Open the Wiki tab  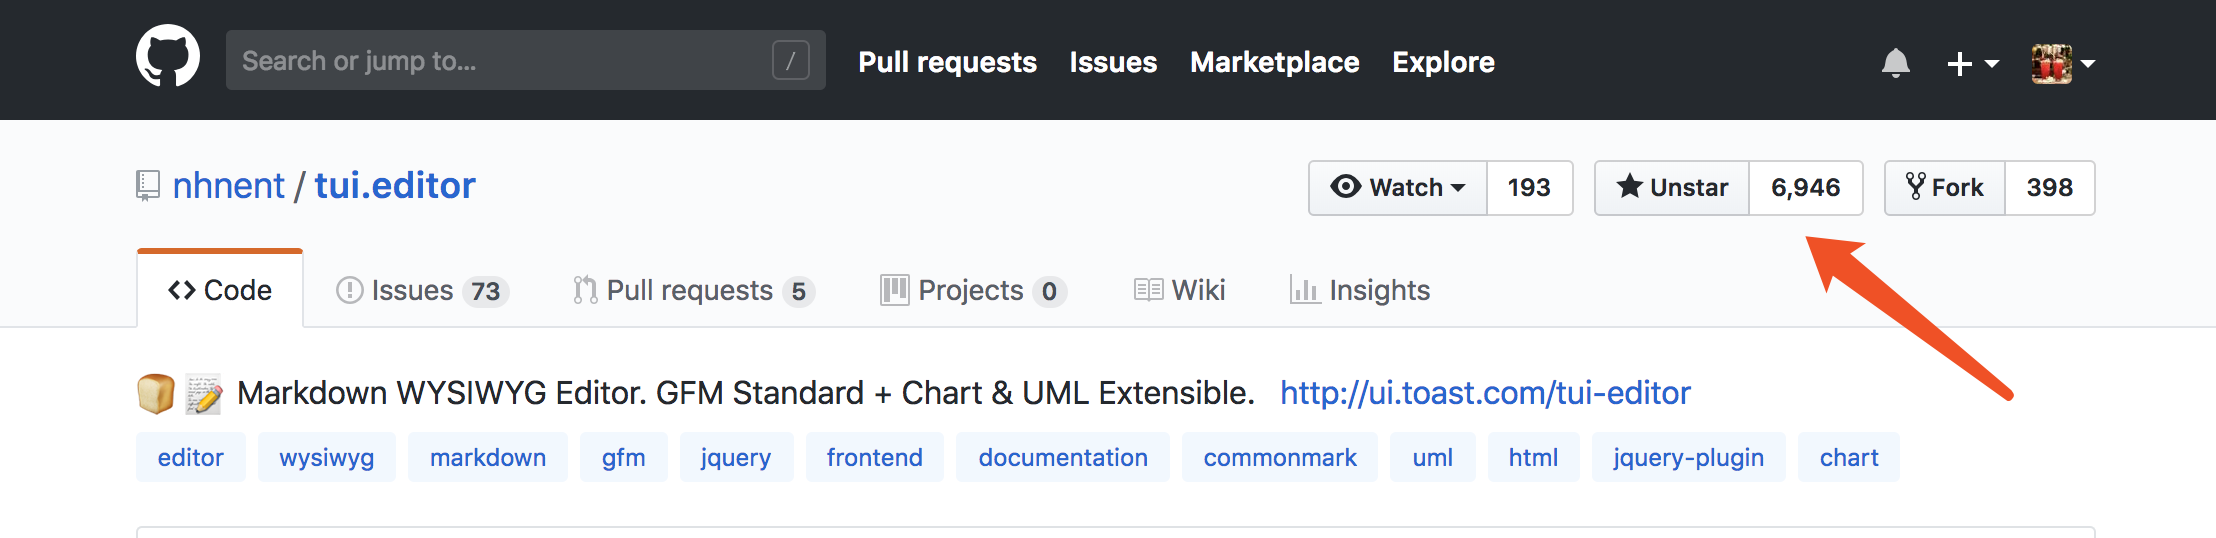pyautogui.click(x=1180, y=290)
